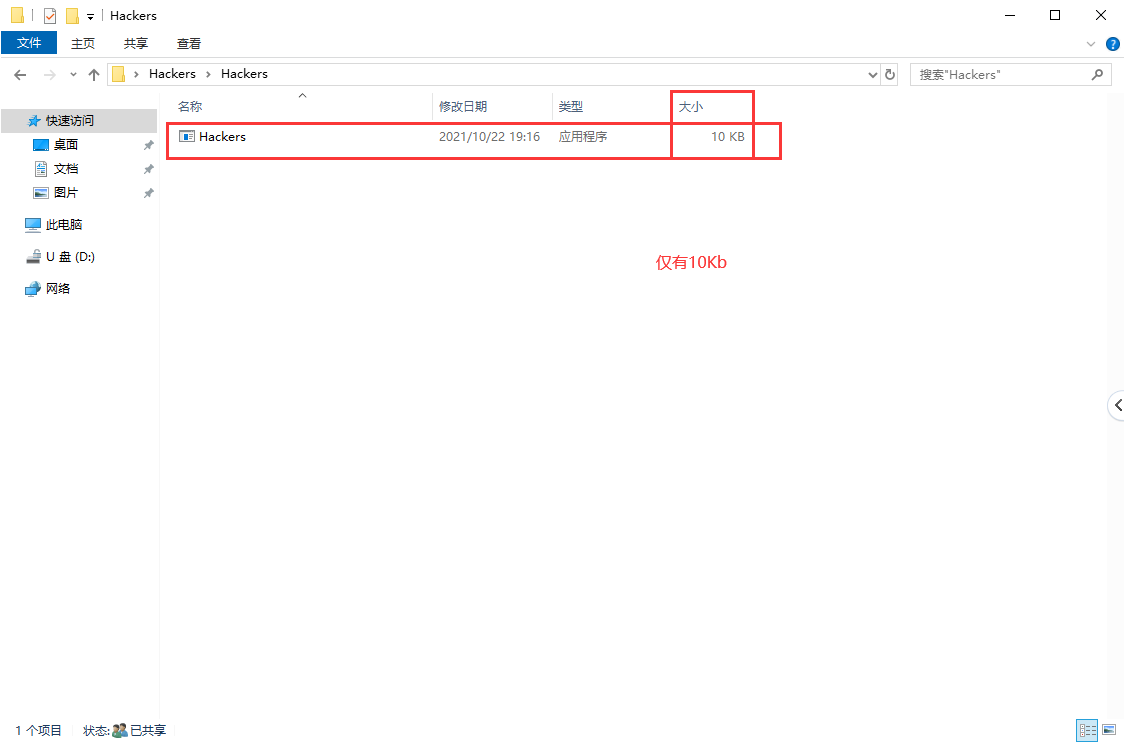Select 此电脑 in navigation pane
Viewport: 1125px width, 743px height.
[x=64, y=225]
